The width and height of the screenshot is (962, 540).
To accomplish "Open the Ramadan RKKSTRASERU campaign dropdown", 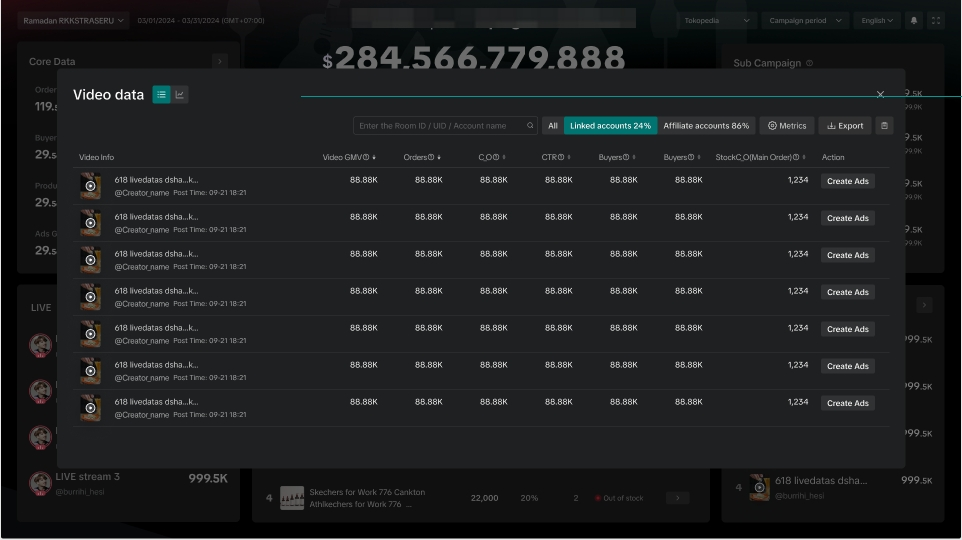I will (x=74, y=21).
